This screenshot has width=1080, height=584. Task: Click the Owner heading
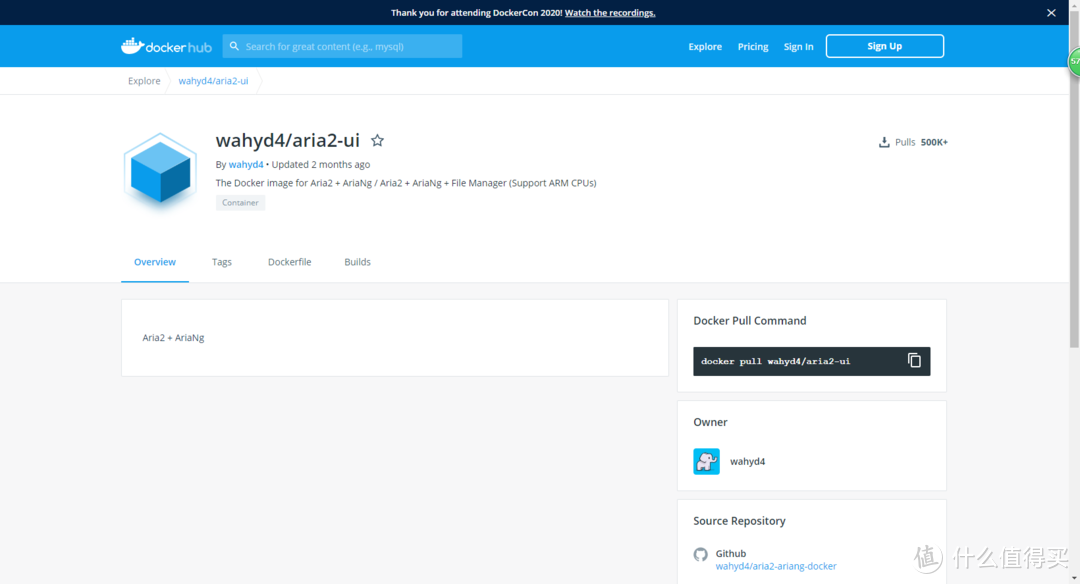coord(710,422)
